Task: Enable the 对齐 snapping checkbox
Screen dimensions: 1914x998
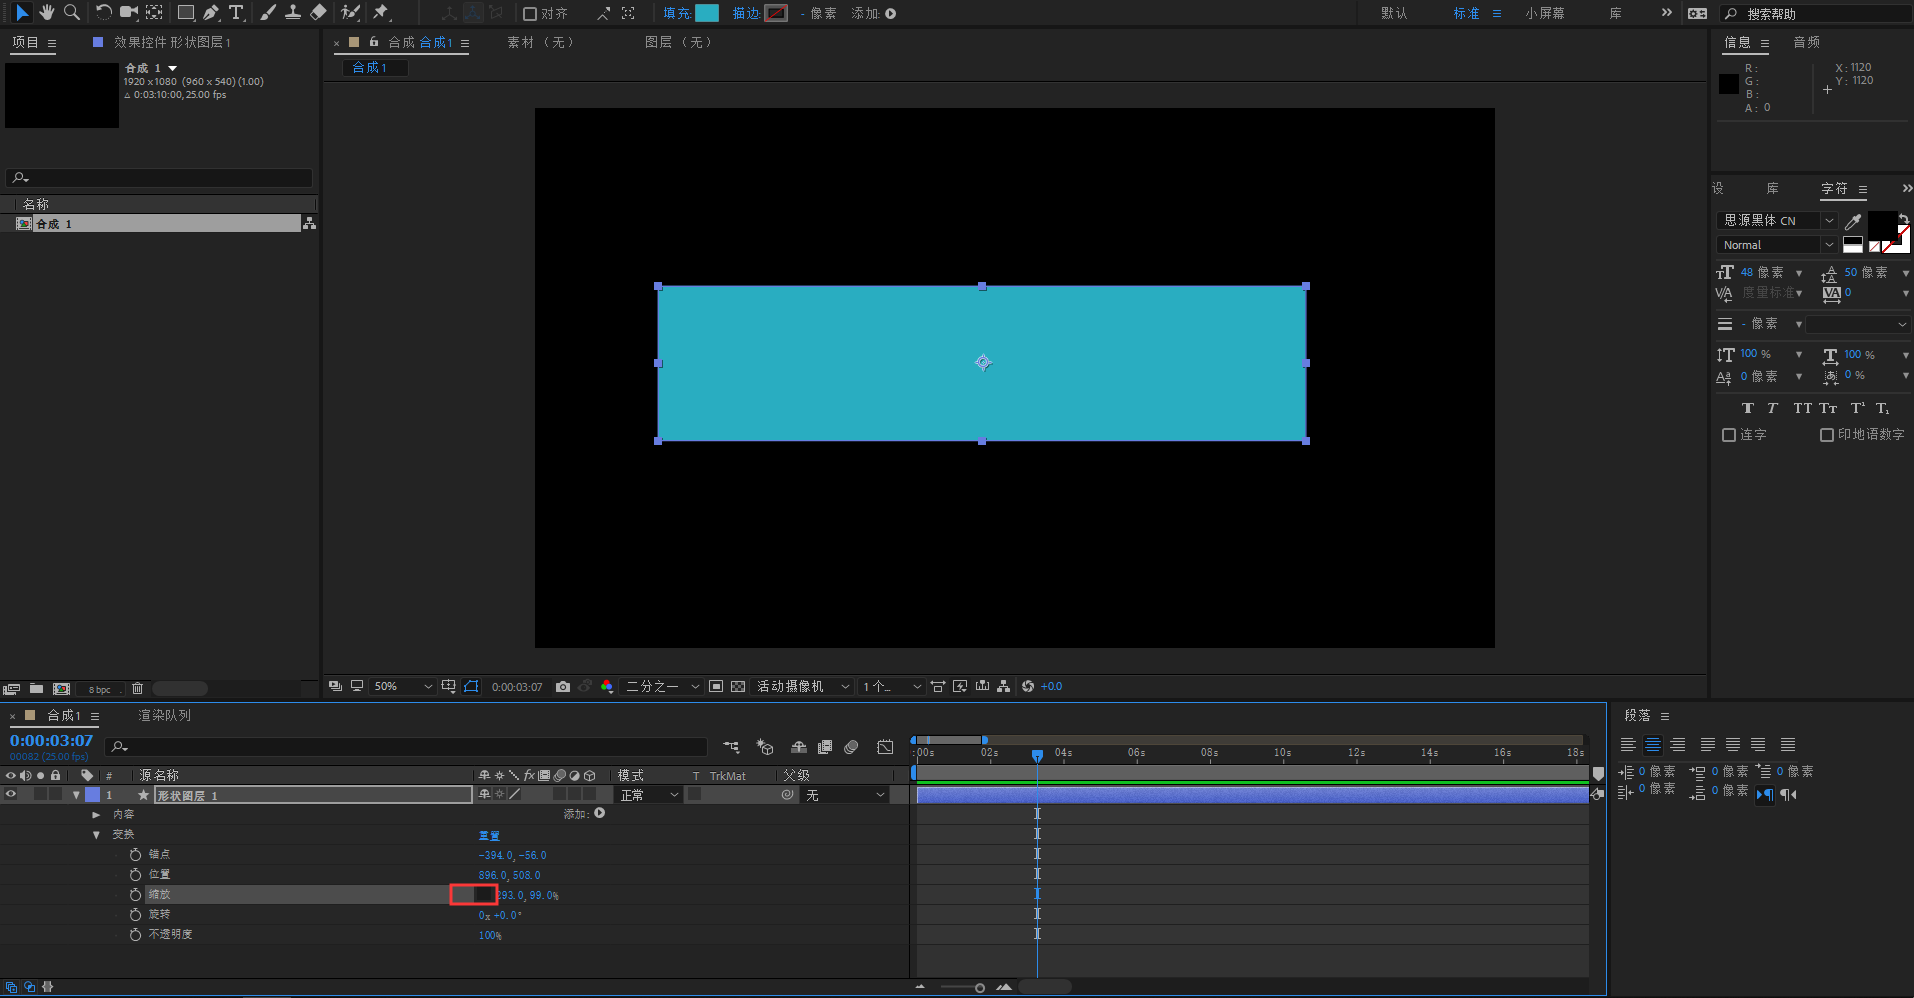Action: tap(530, 13)
